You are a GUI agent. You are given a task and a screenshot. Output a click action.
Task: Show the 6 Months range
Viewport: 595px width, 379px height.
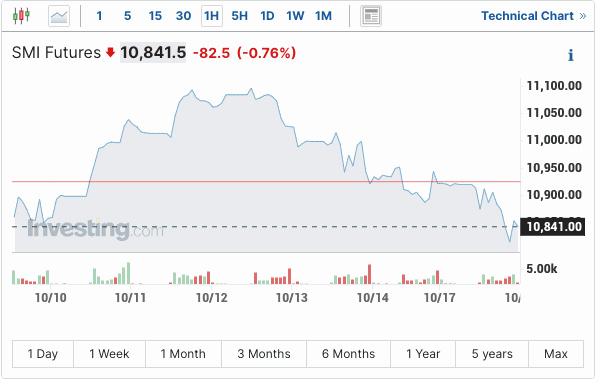[348, 354]
